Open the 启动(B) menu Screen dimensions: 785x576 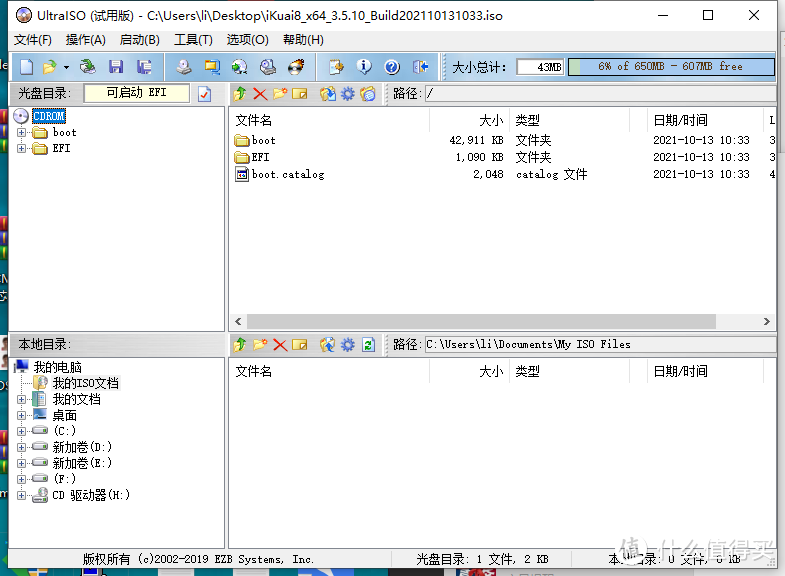[x=139, y=40]
